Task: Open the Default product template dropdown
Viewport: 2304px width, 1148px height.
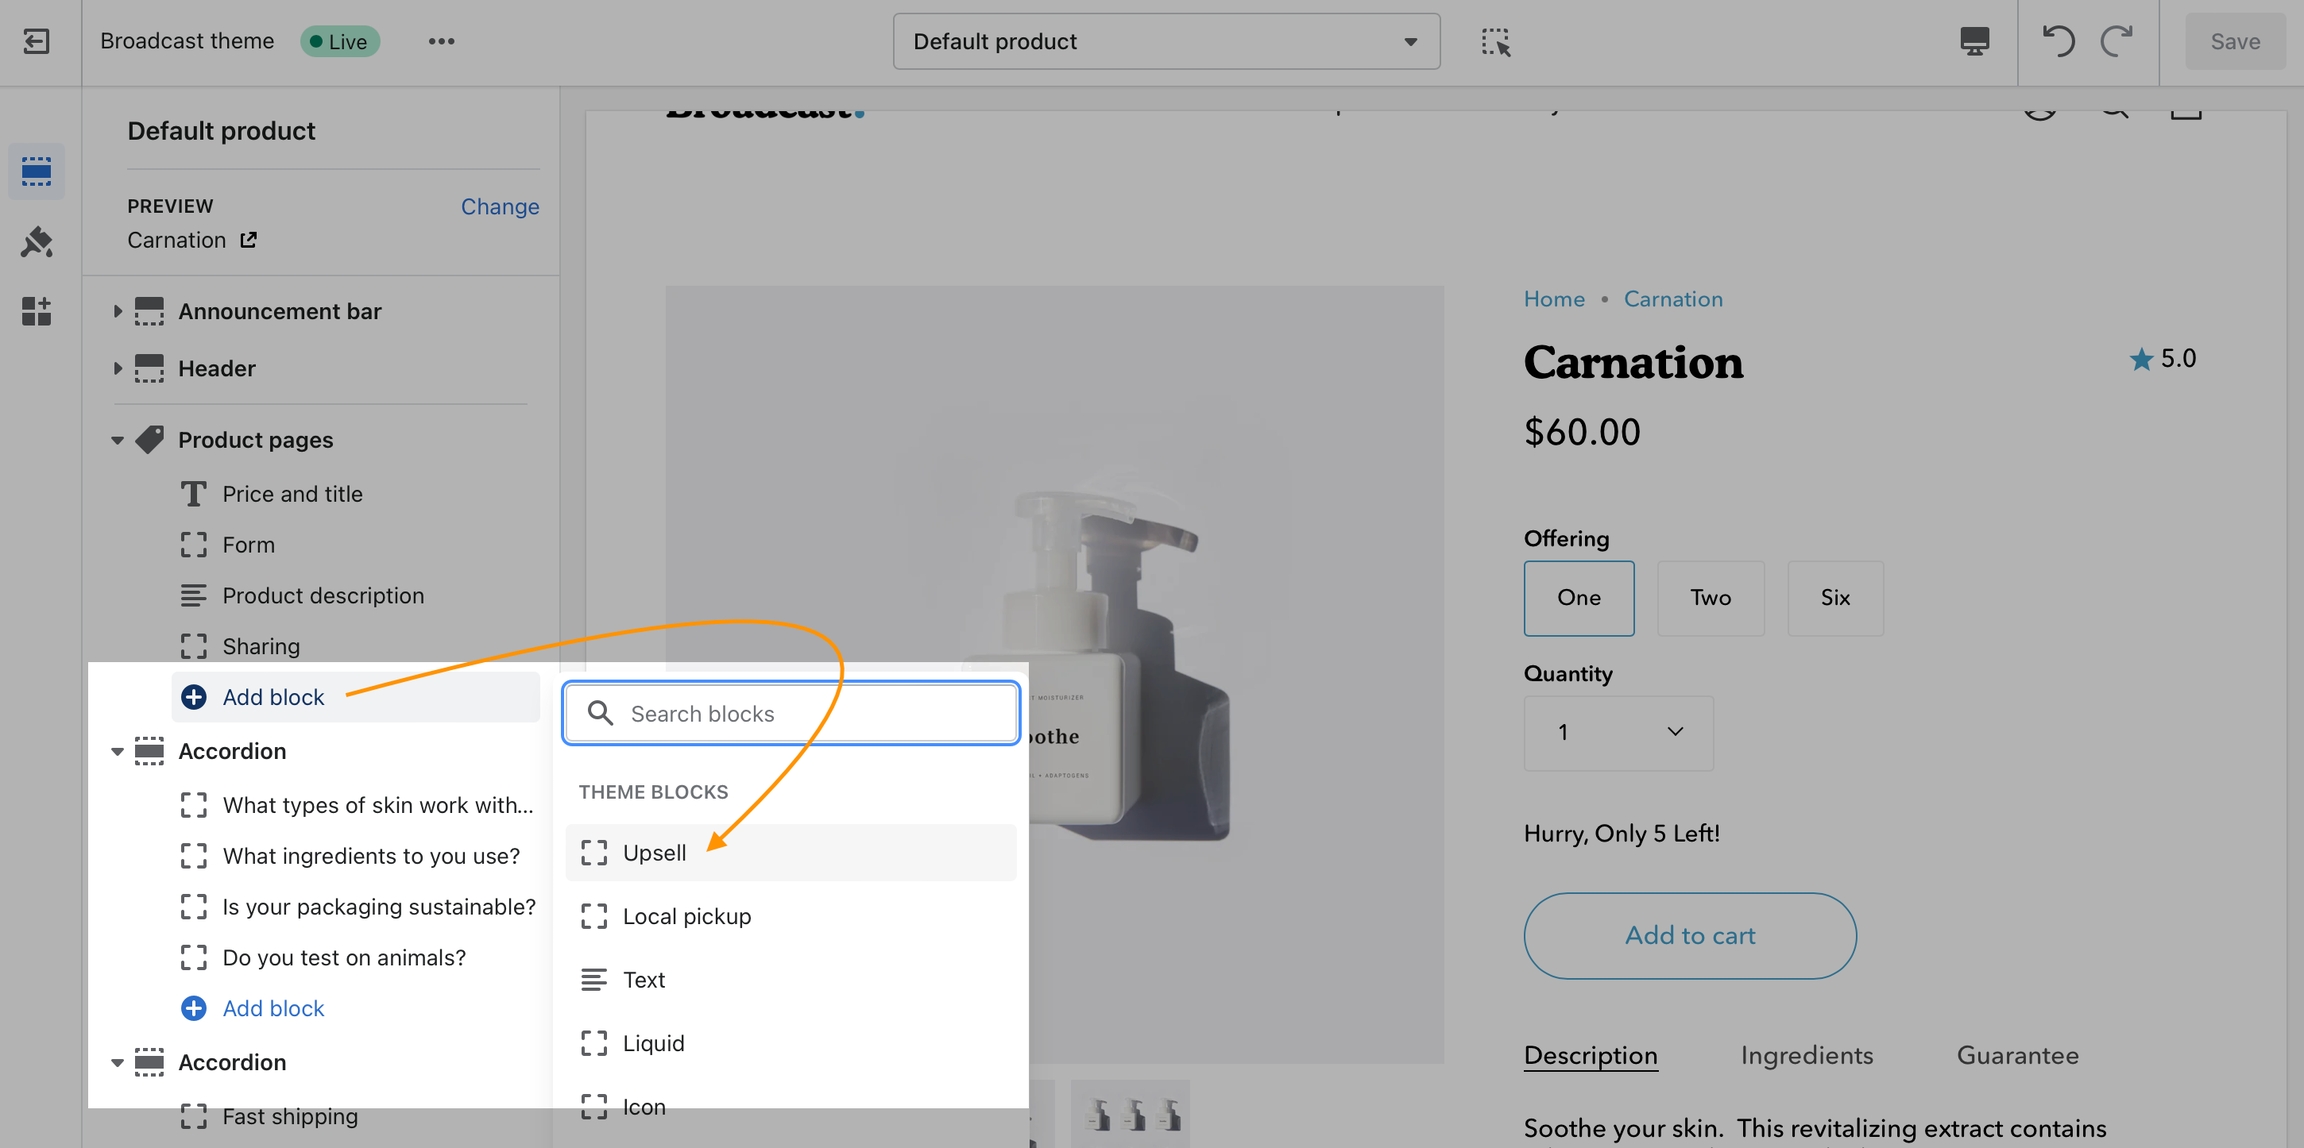Action: click(x=1165, y=41)
